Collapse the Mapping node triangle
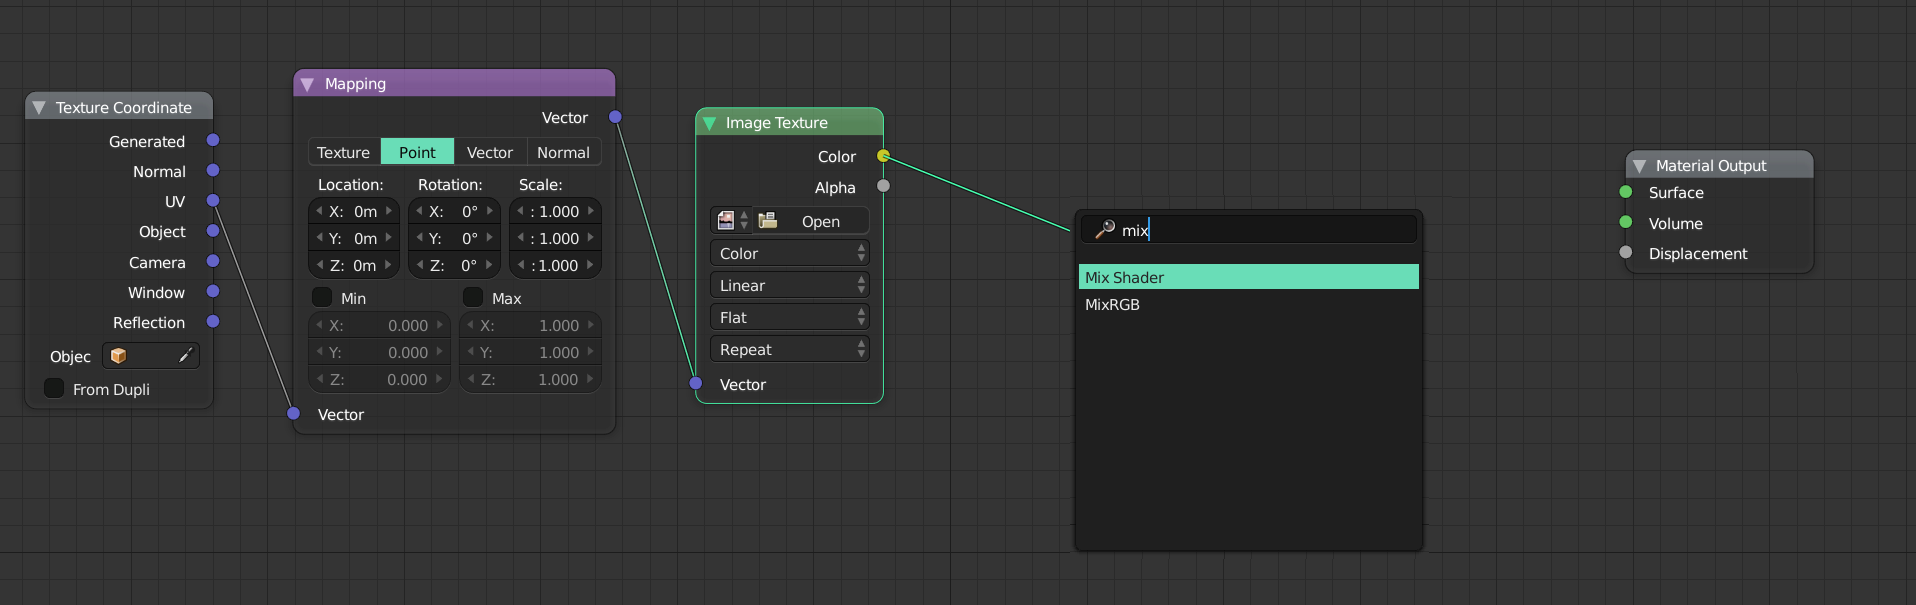The width and height of the screenshot is (1916, 605). point(307,84)
